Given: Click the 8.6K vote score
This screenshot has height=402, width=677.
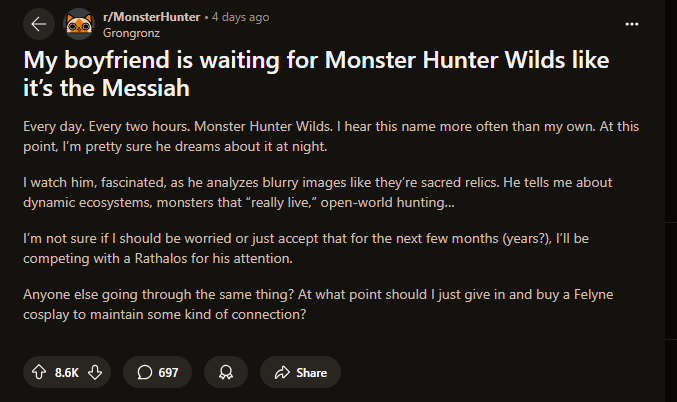Looking at the screenshot, I should [x=67, y=372].
